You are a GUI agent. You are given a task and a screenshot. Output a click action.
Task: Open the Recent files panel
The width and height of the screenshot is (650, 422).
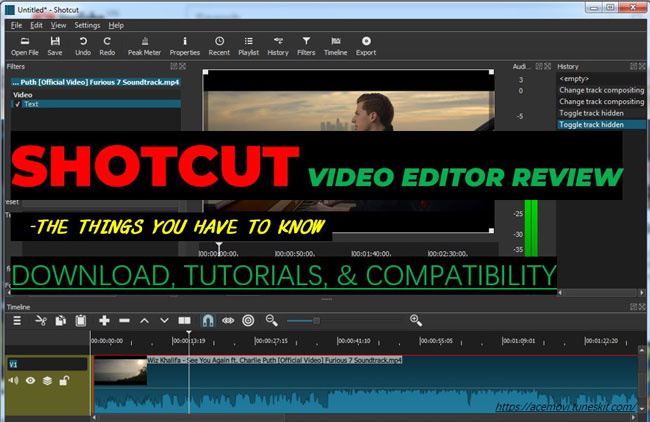219,46
